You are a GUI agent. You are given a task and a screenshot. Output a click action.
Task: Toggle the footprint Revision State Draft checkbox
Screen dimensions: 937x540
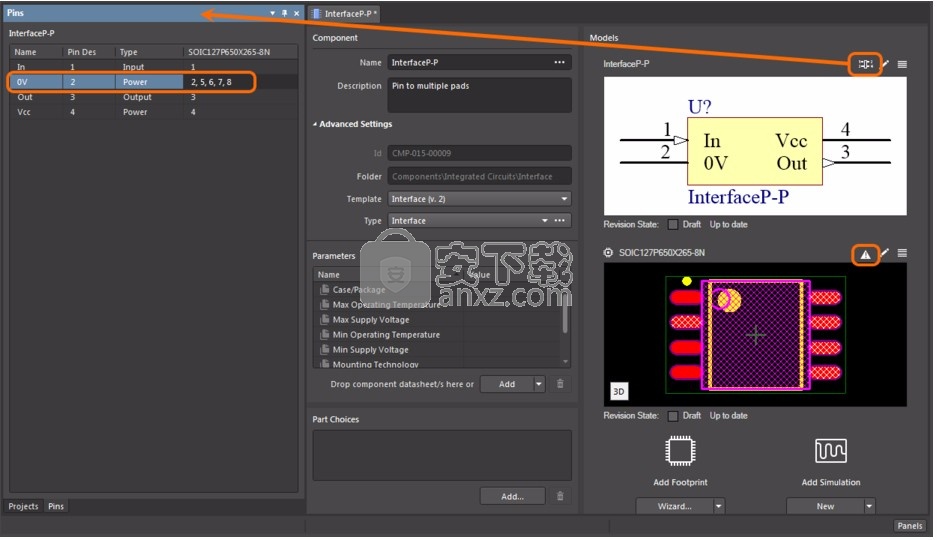click(x=673, y=416)
